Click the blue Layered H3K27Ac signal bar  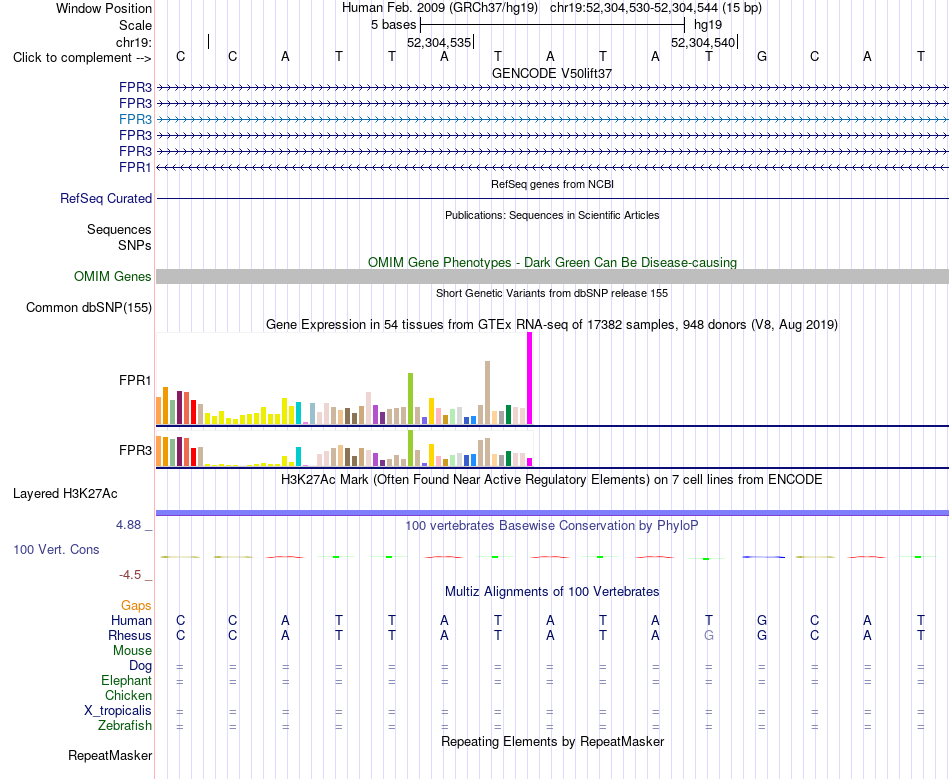tap(552, 513)
